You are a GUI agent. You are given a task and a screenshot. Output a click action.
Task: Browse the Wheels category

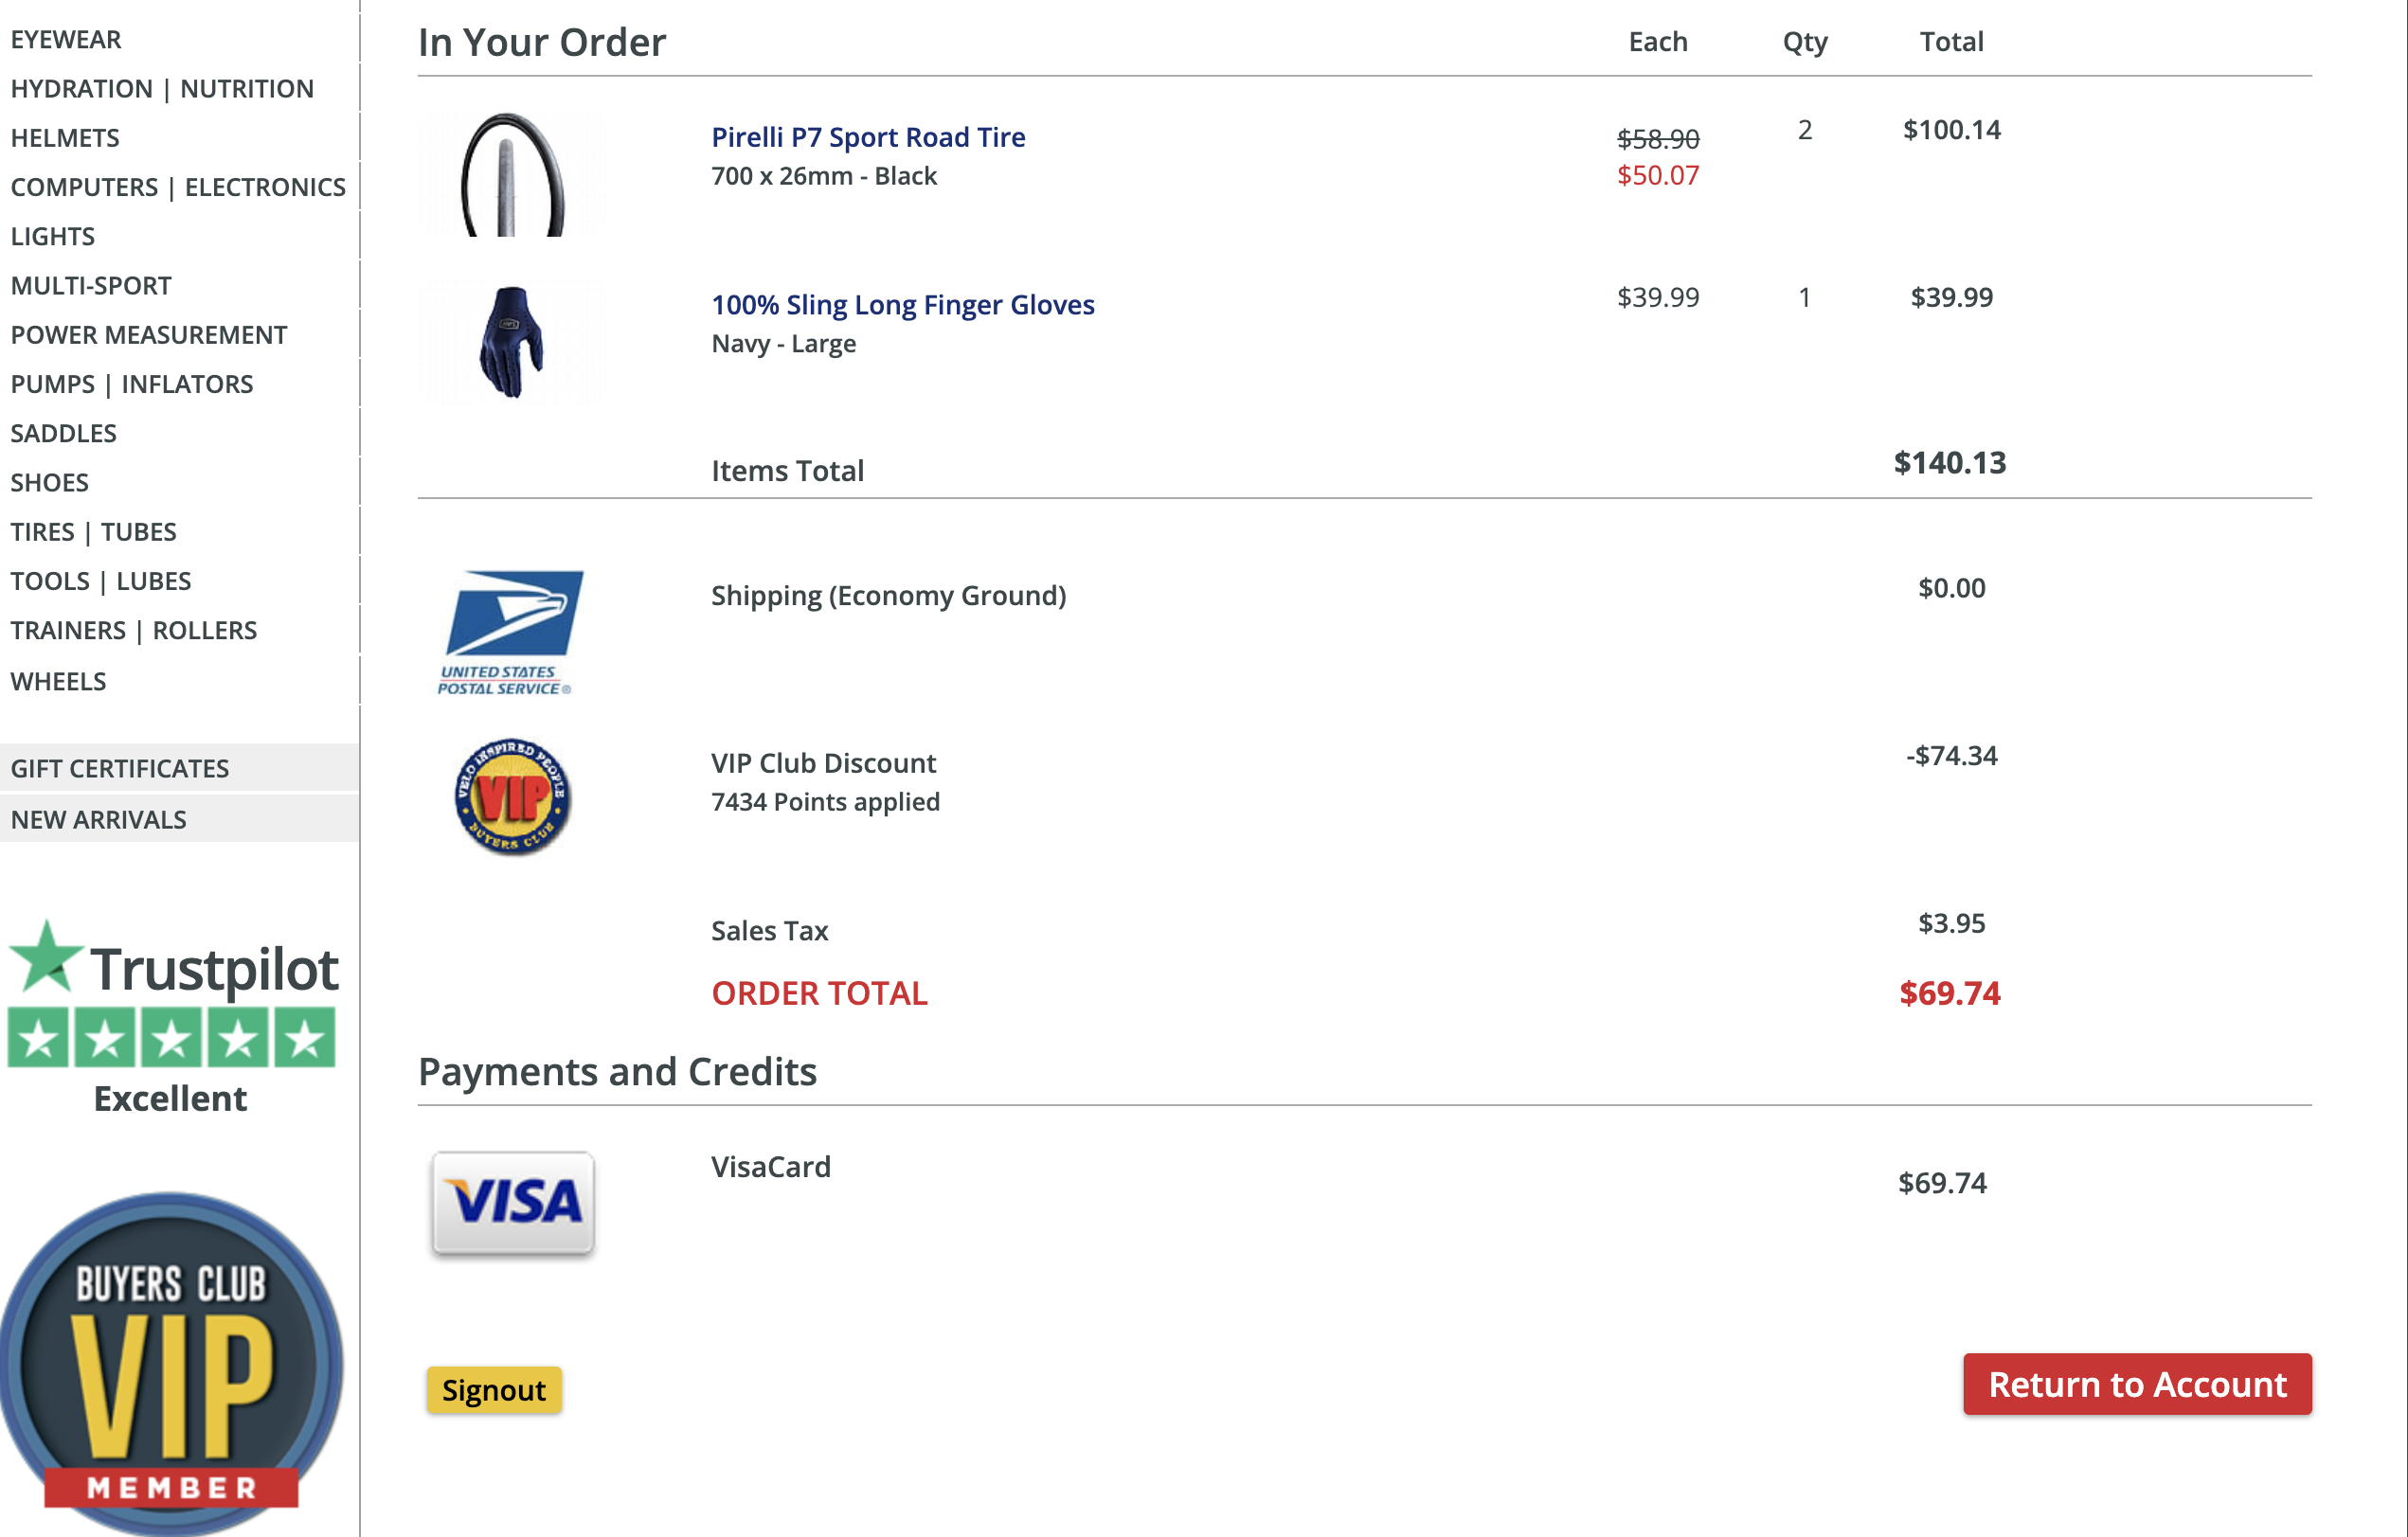pyautogui.click(x=58, y=681)
